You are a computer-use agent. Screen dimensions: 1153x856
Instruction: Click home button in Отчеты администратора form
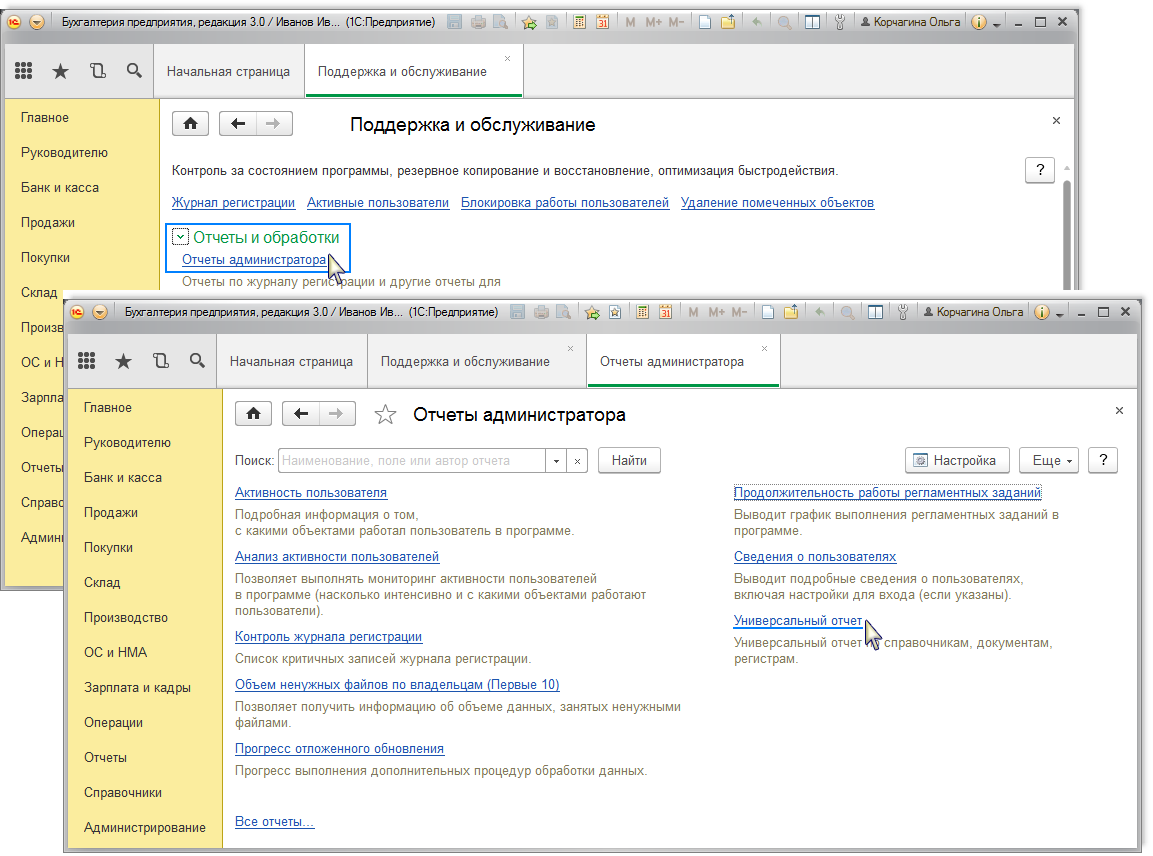[254, 413]
